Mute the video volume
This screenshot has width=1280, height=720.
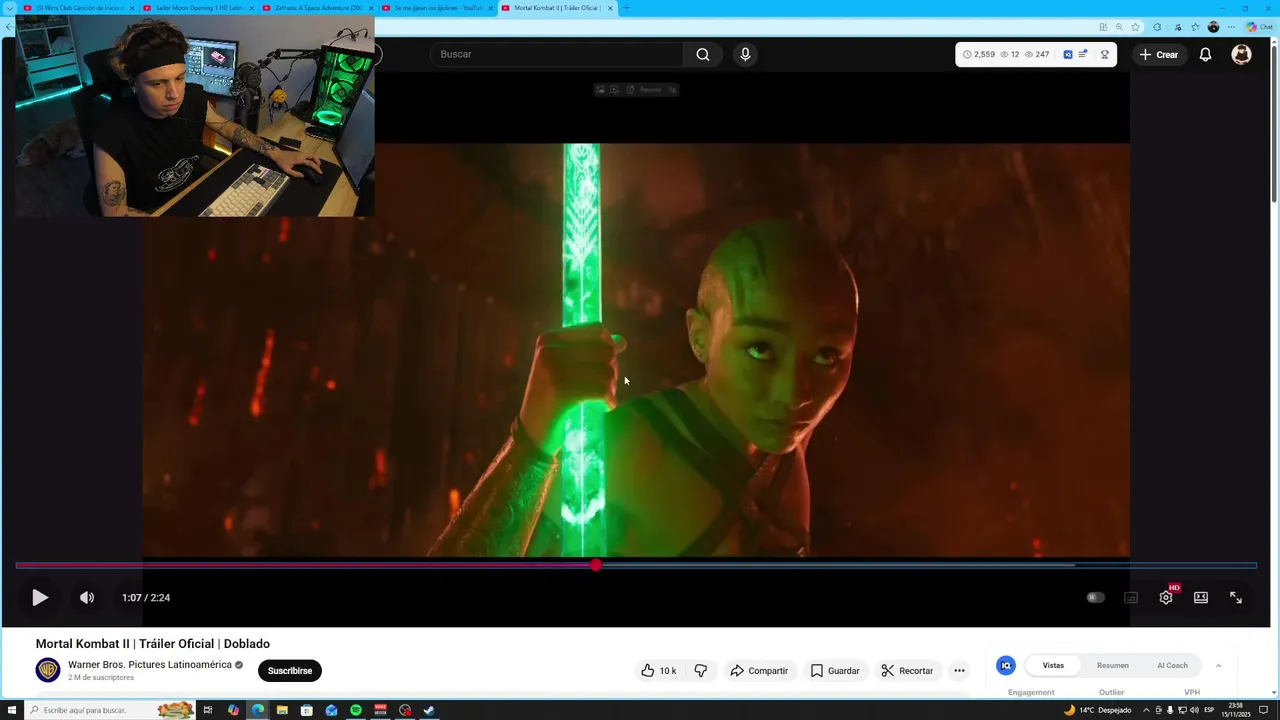87,597
